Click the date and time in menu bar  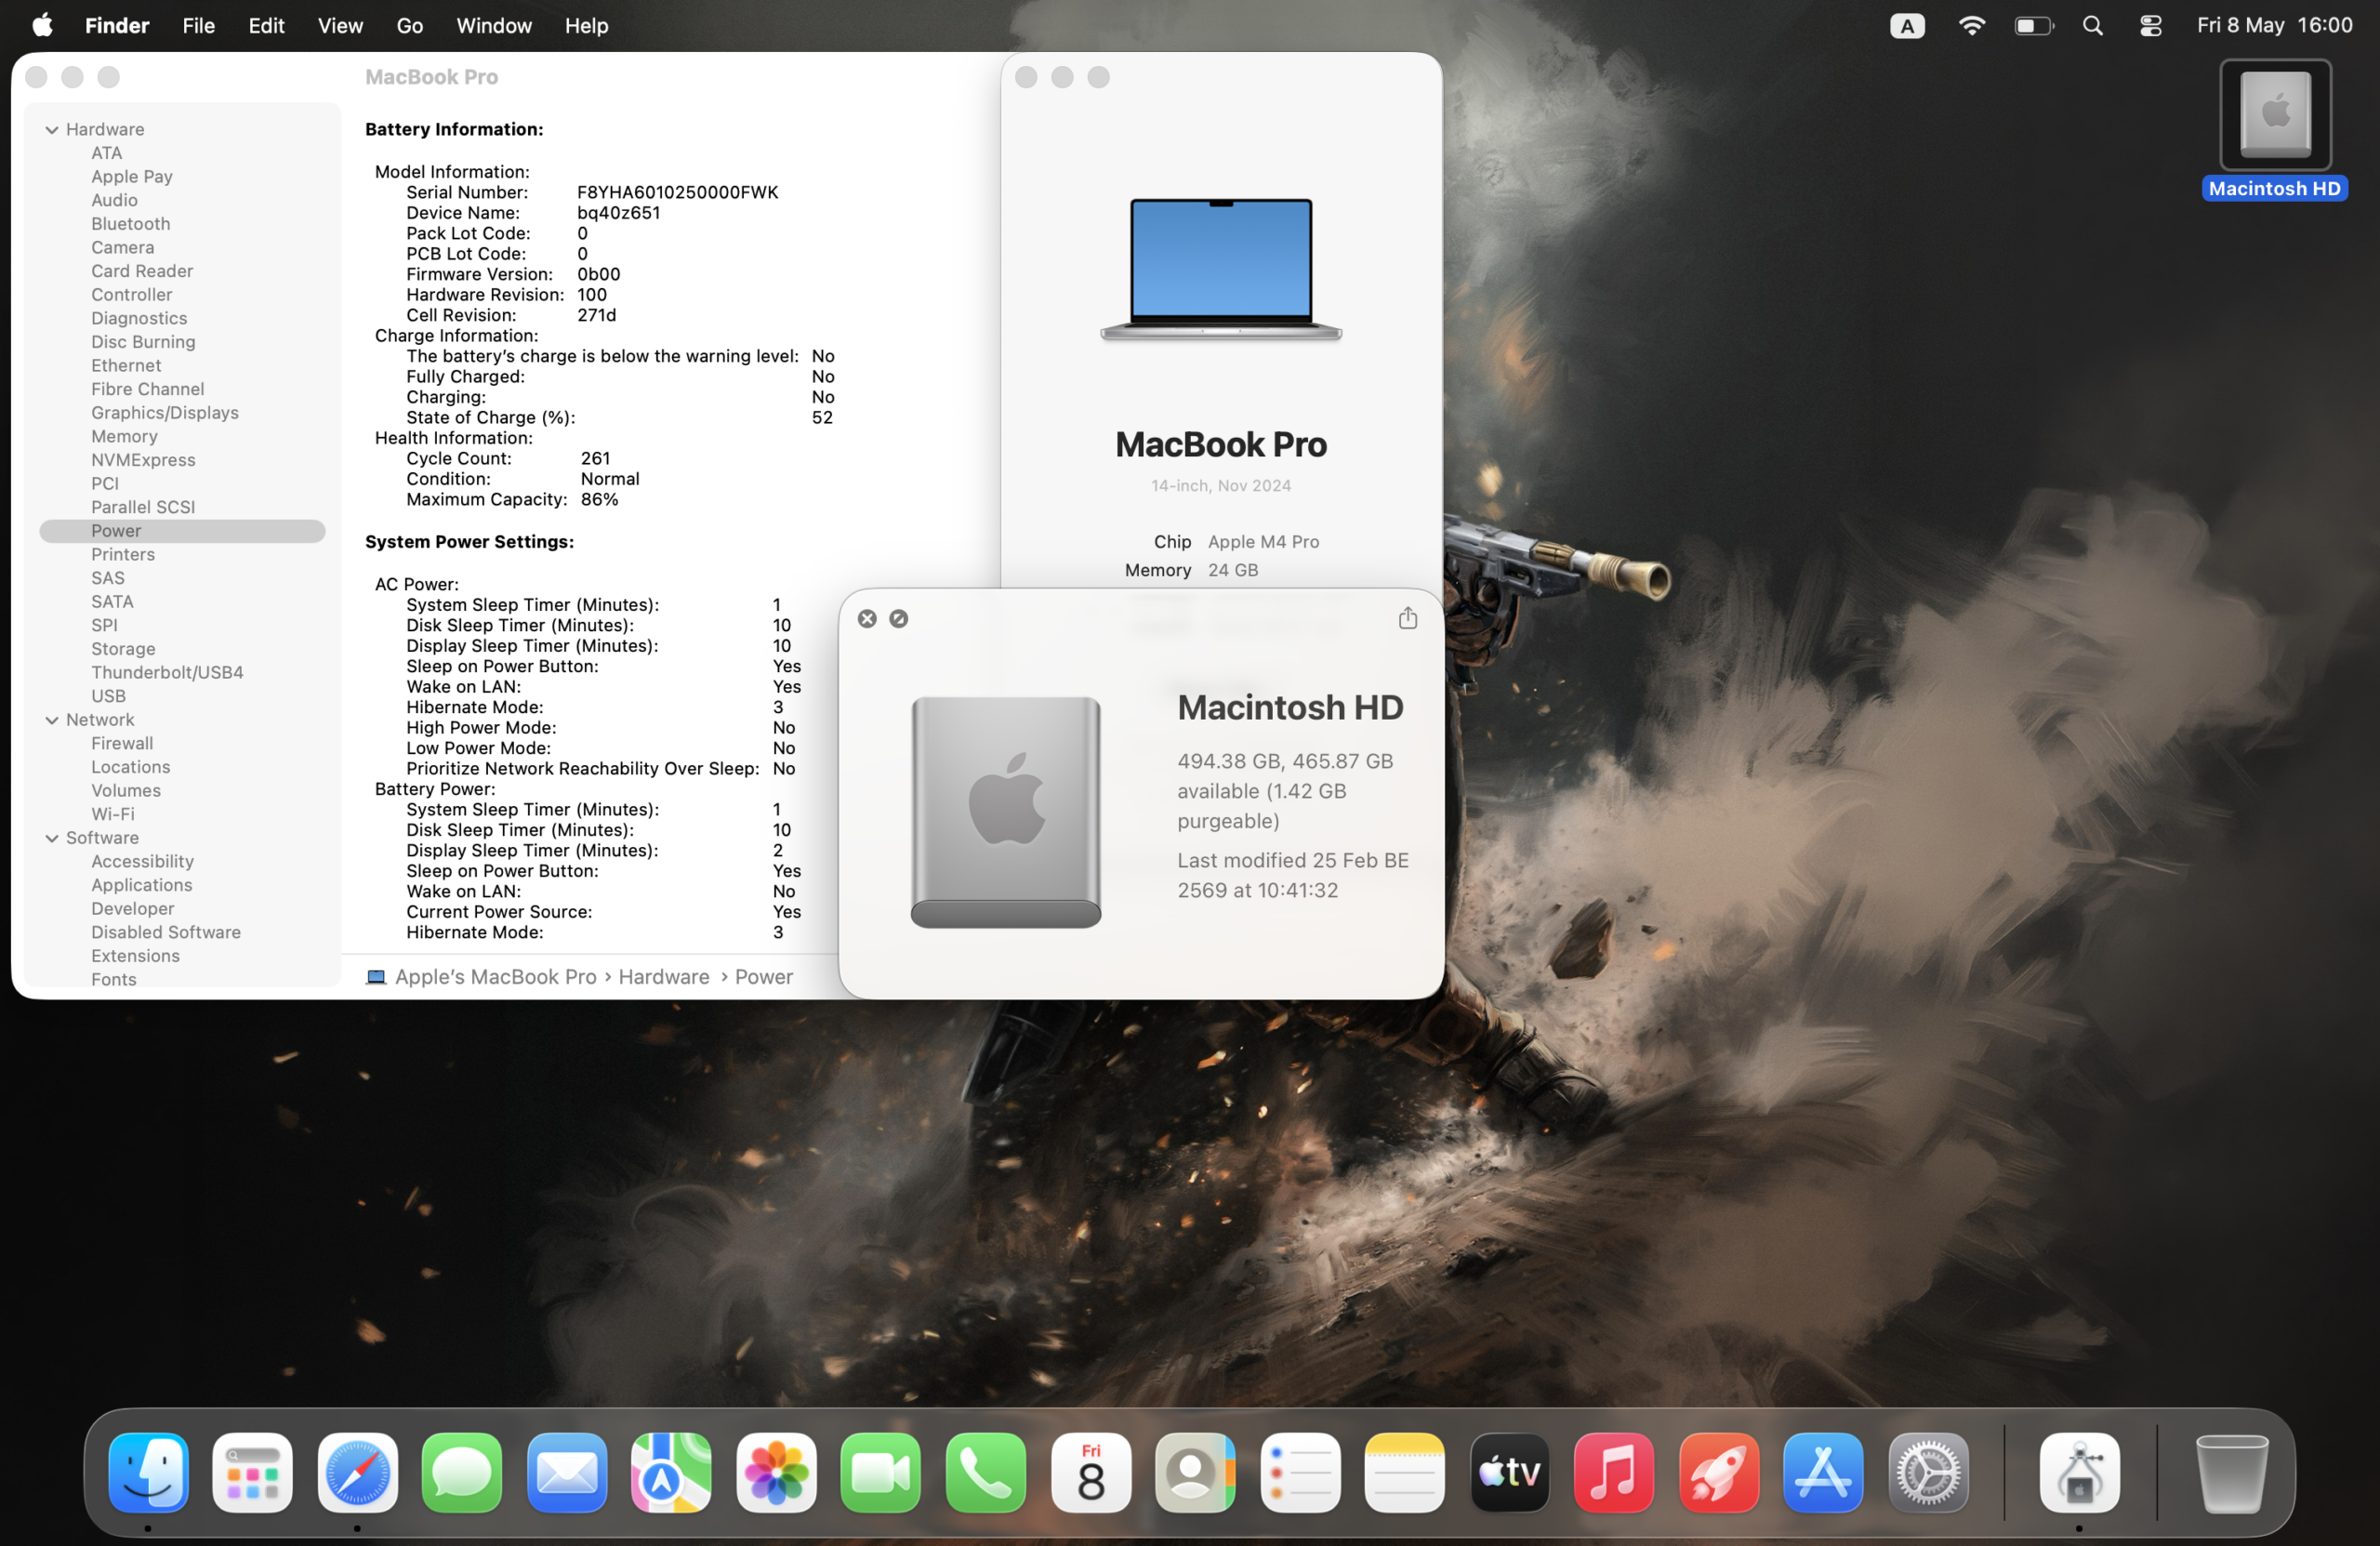pyautogui.click(x=2274, y=25)
